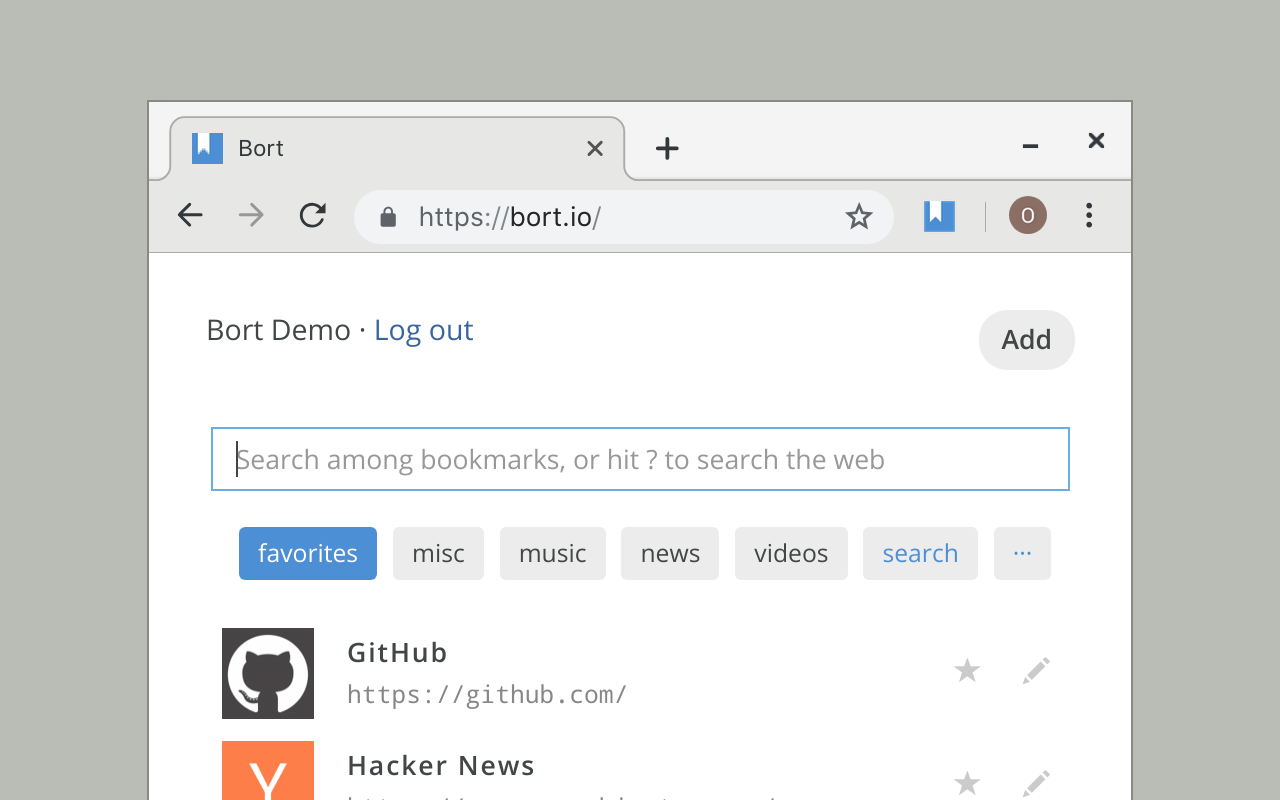Focus the bookmark search field
Viewport: 1280px width, 800px height.
click(640, 459)
